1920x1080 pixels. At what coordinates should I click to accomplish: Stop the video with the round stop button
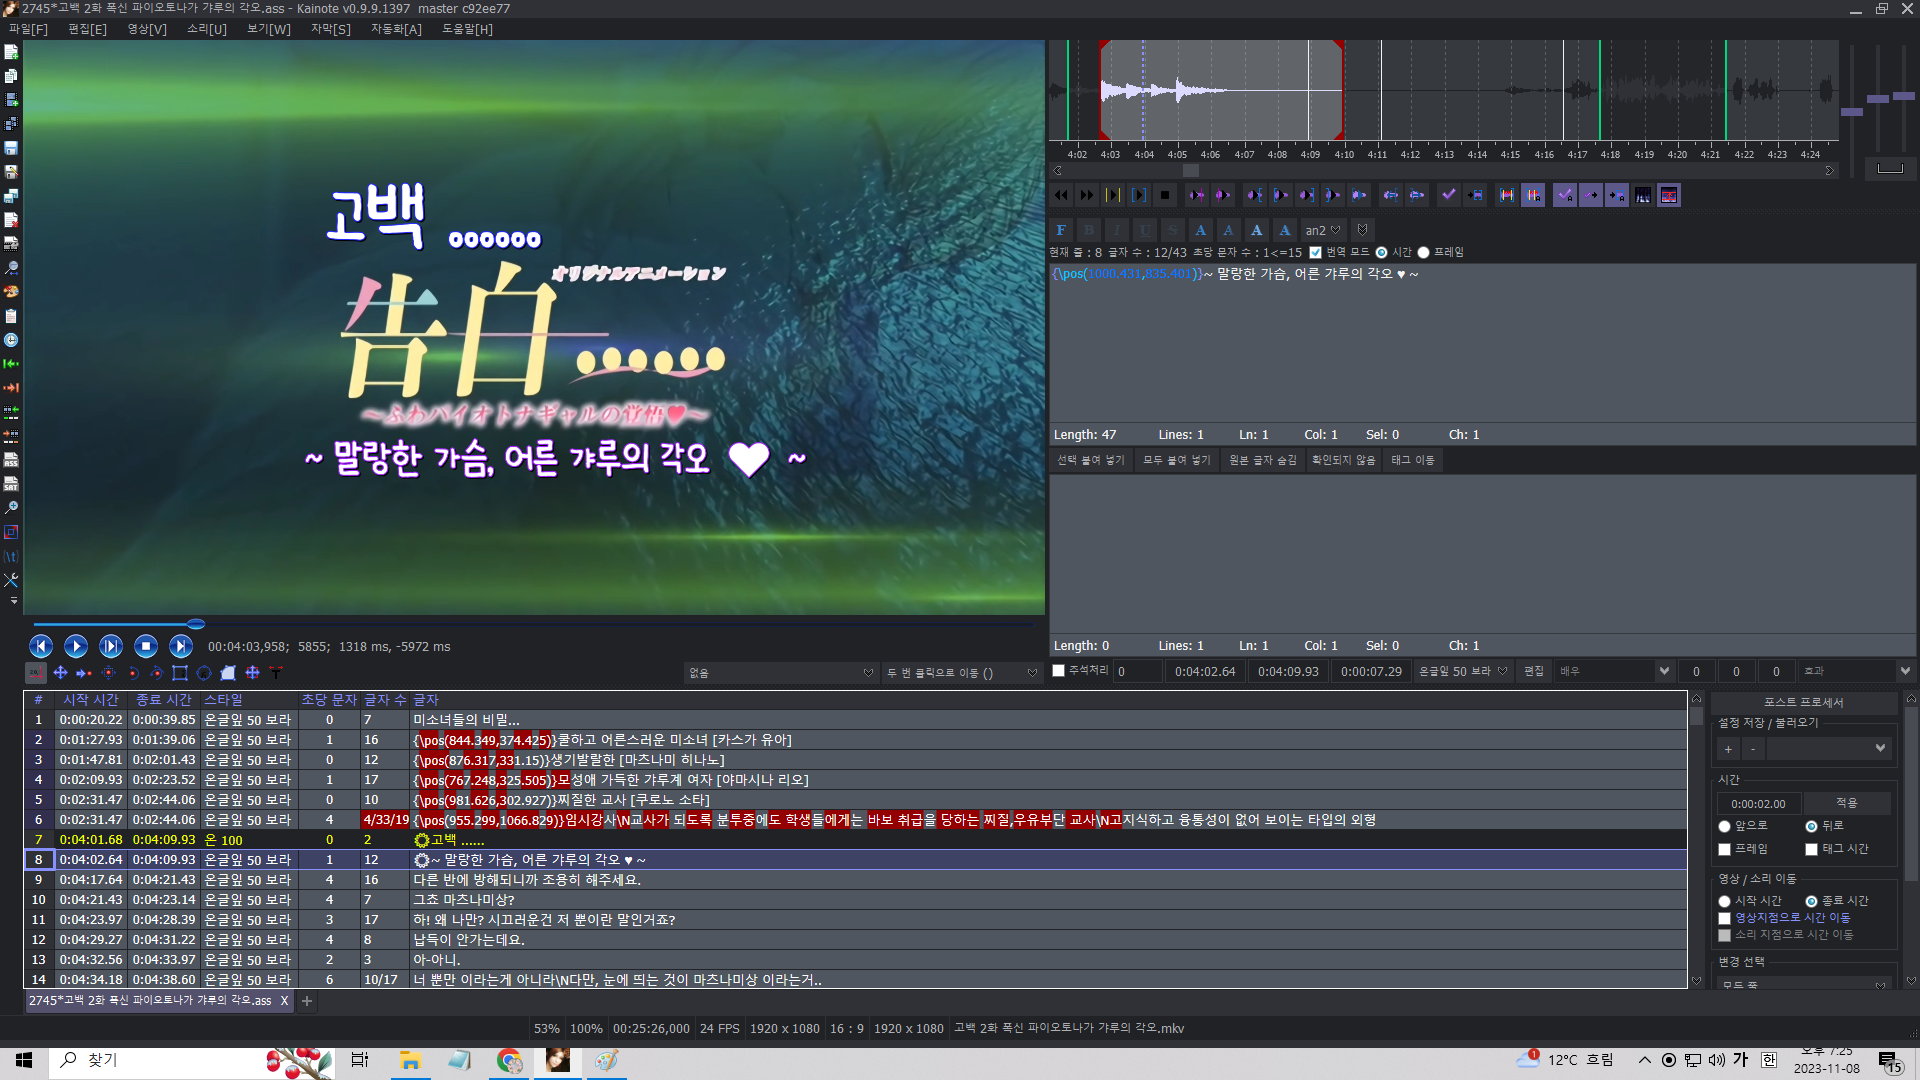pyautogui.click(x=146, y=646)
